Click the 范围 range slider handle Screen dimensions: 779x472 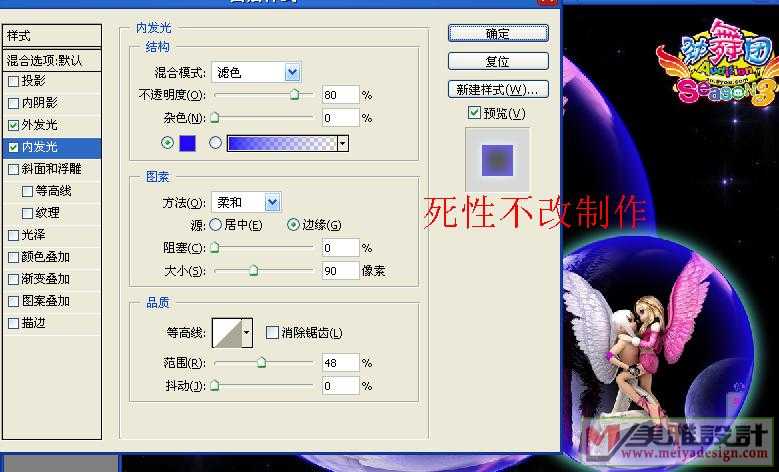(x=261, y=362)
